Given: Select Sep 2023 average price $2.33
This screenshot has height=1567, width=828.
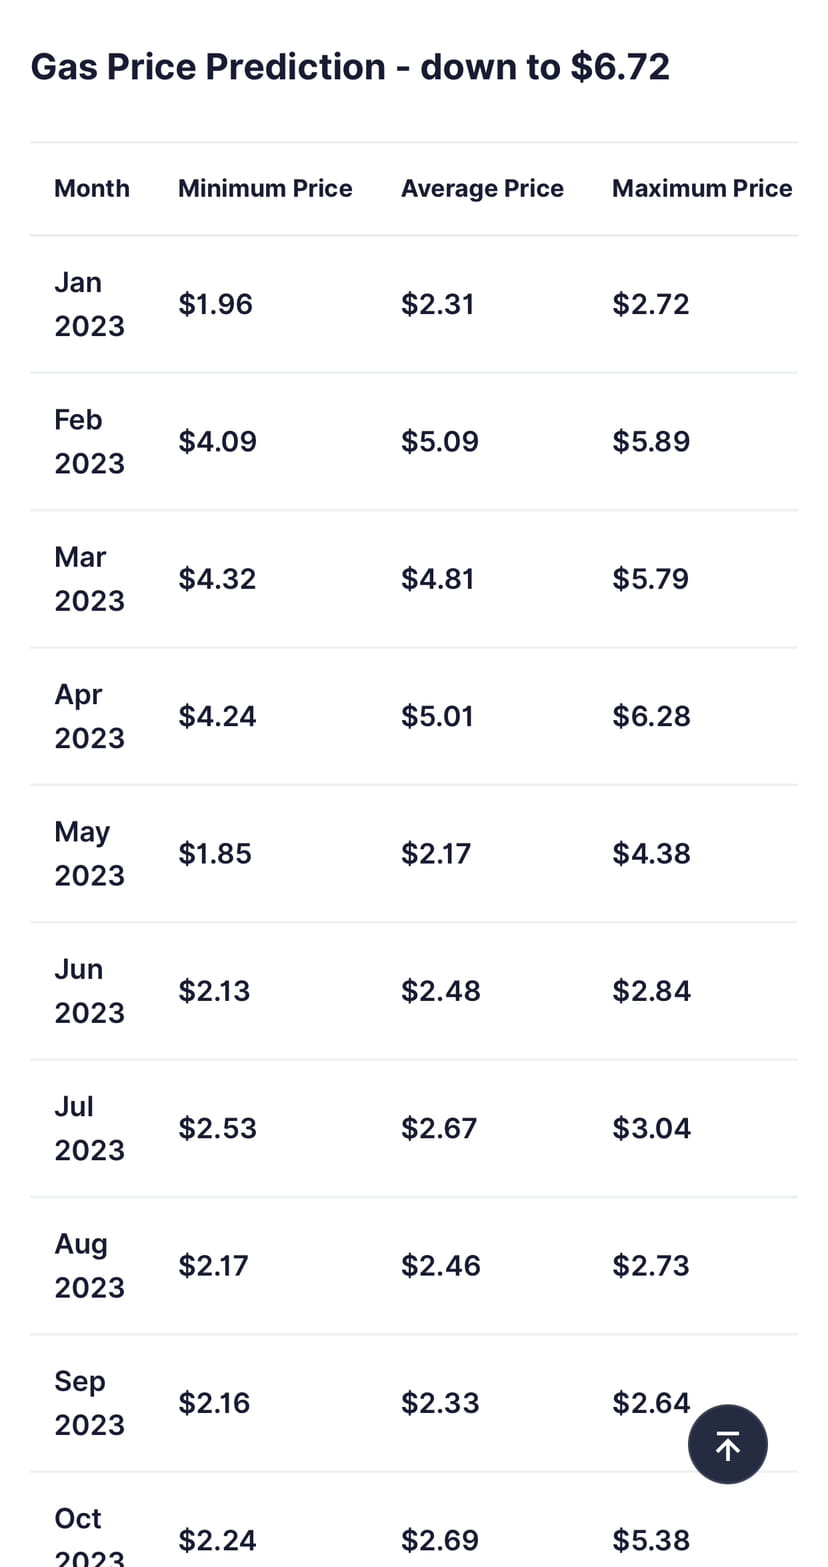Looking at the screenshot, I should point(440,1403).
